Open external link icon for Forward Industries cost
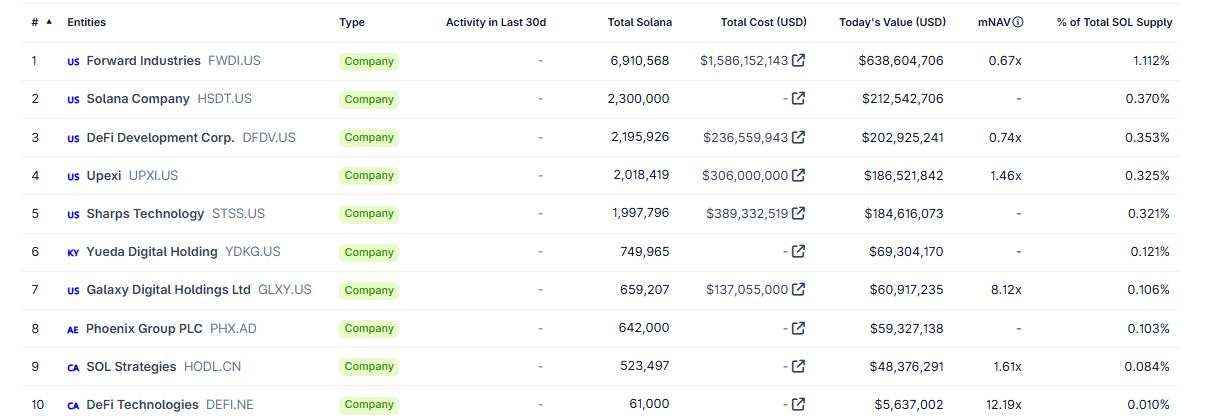 (x=798, y=61)
